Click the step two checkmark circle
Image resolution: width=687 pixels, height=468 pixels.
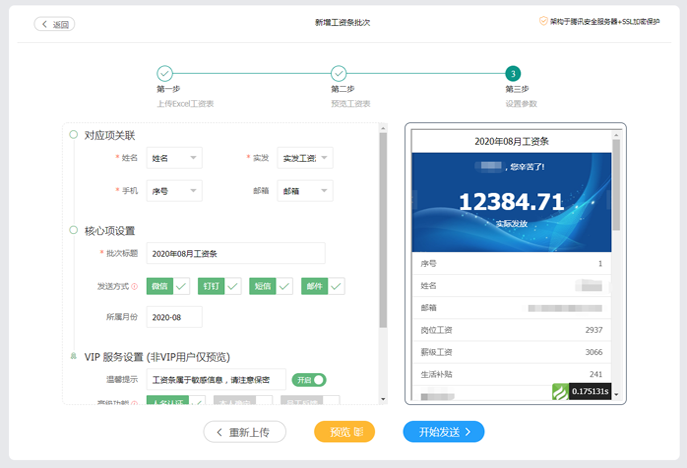pos(339,73)
